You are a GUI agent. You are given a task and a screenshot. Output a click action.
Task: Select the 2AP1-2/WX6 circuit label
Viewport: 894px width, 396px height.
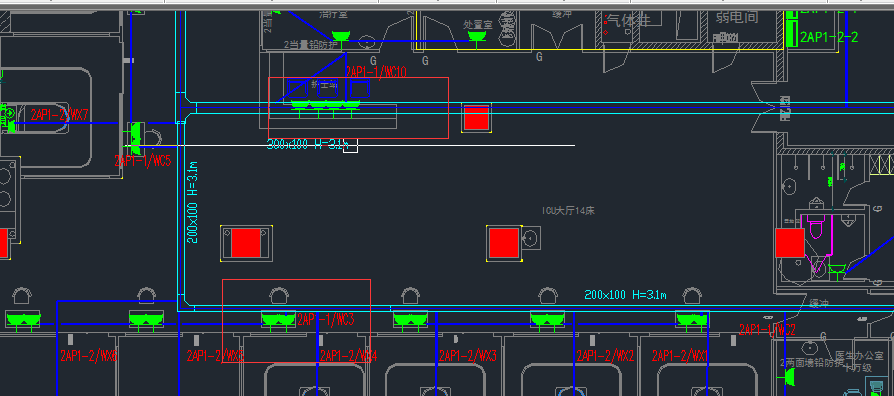click(x=88, y=356)
